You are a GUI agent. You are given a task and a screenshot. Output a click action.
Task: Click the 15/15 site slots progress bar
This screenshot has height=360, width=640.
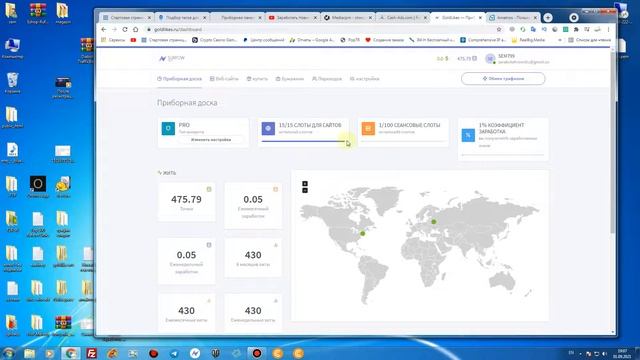(x=303, y=141)
